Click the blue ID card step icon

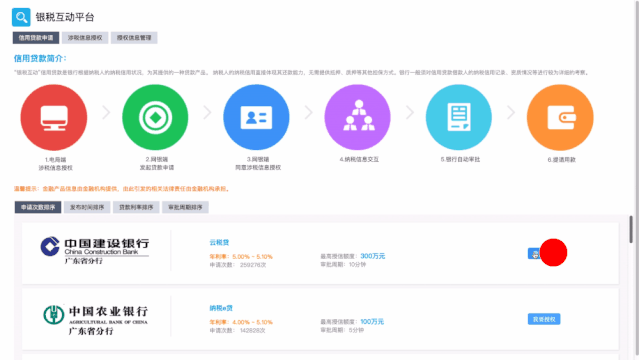pos(256,117)
